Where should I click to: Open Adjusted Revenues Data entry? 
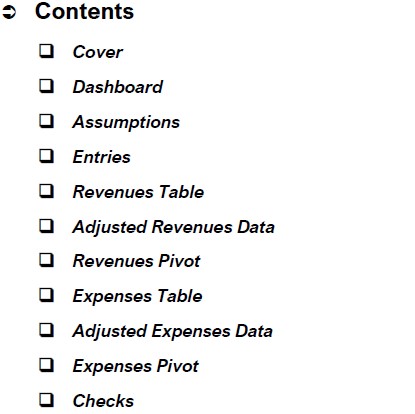[x=173, y=227]
